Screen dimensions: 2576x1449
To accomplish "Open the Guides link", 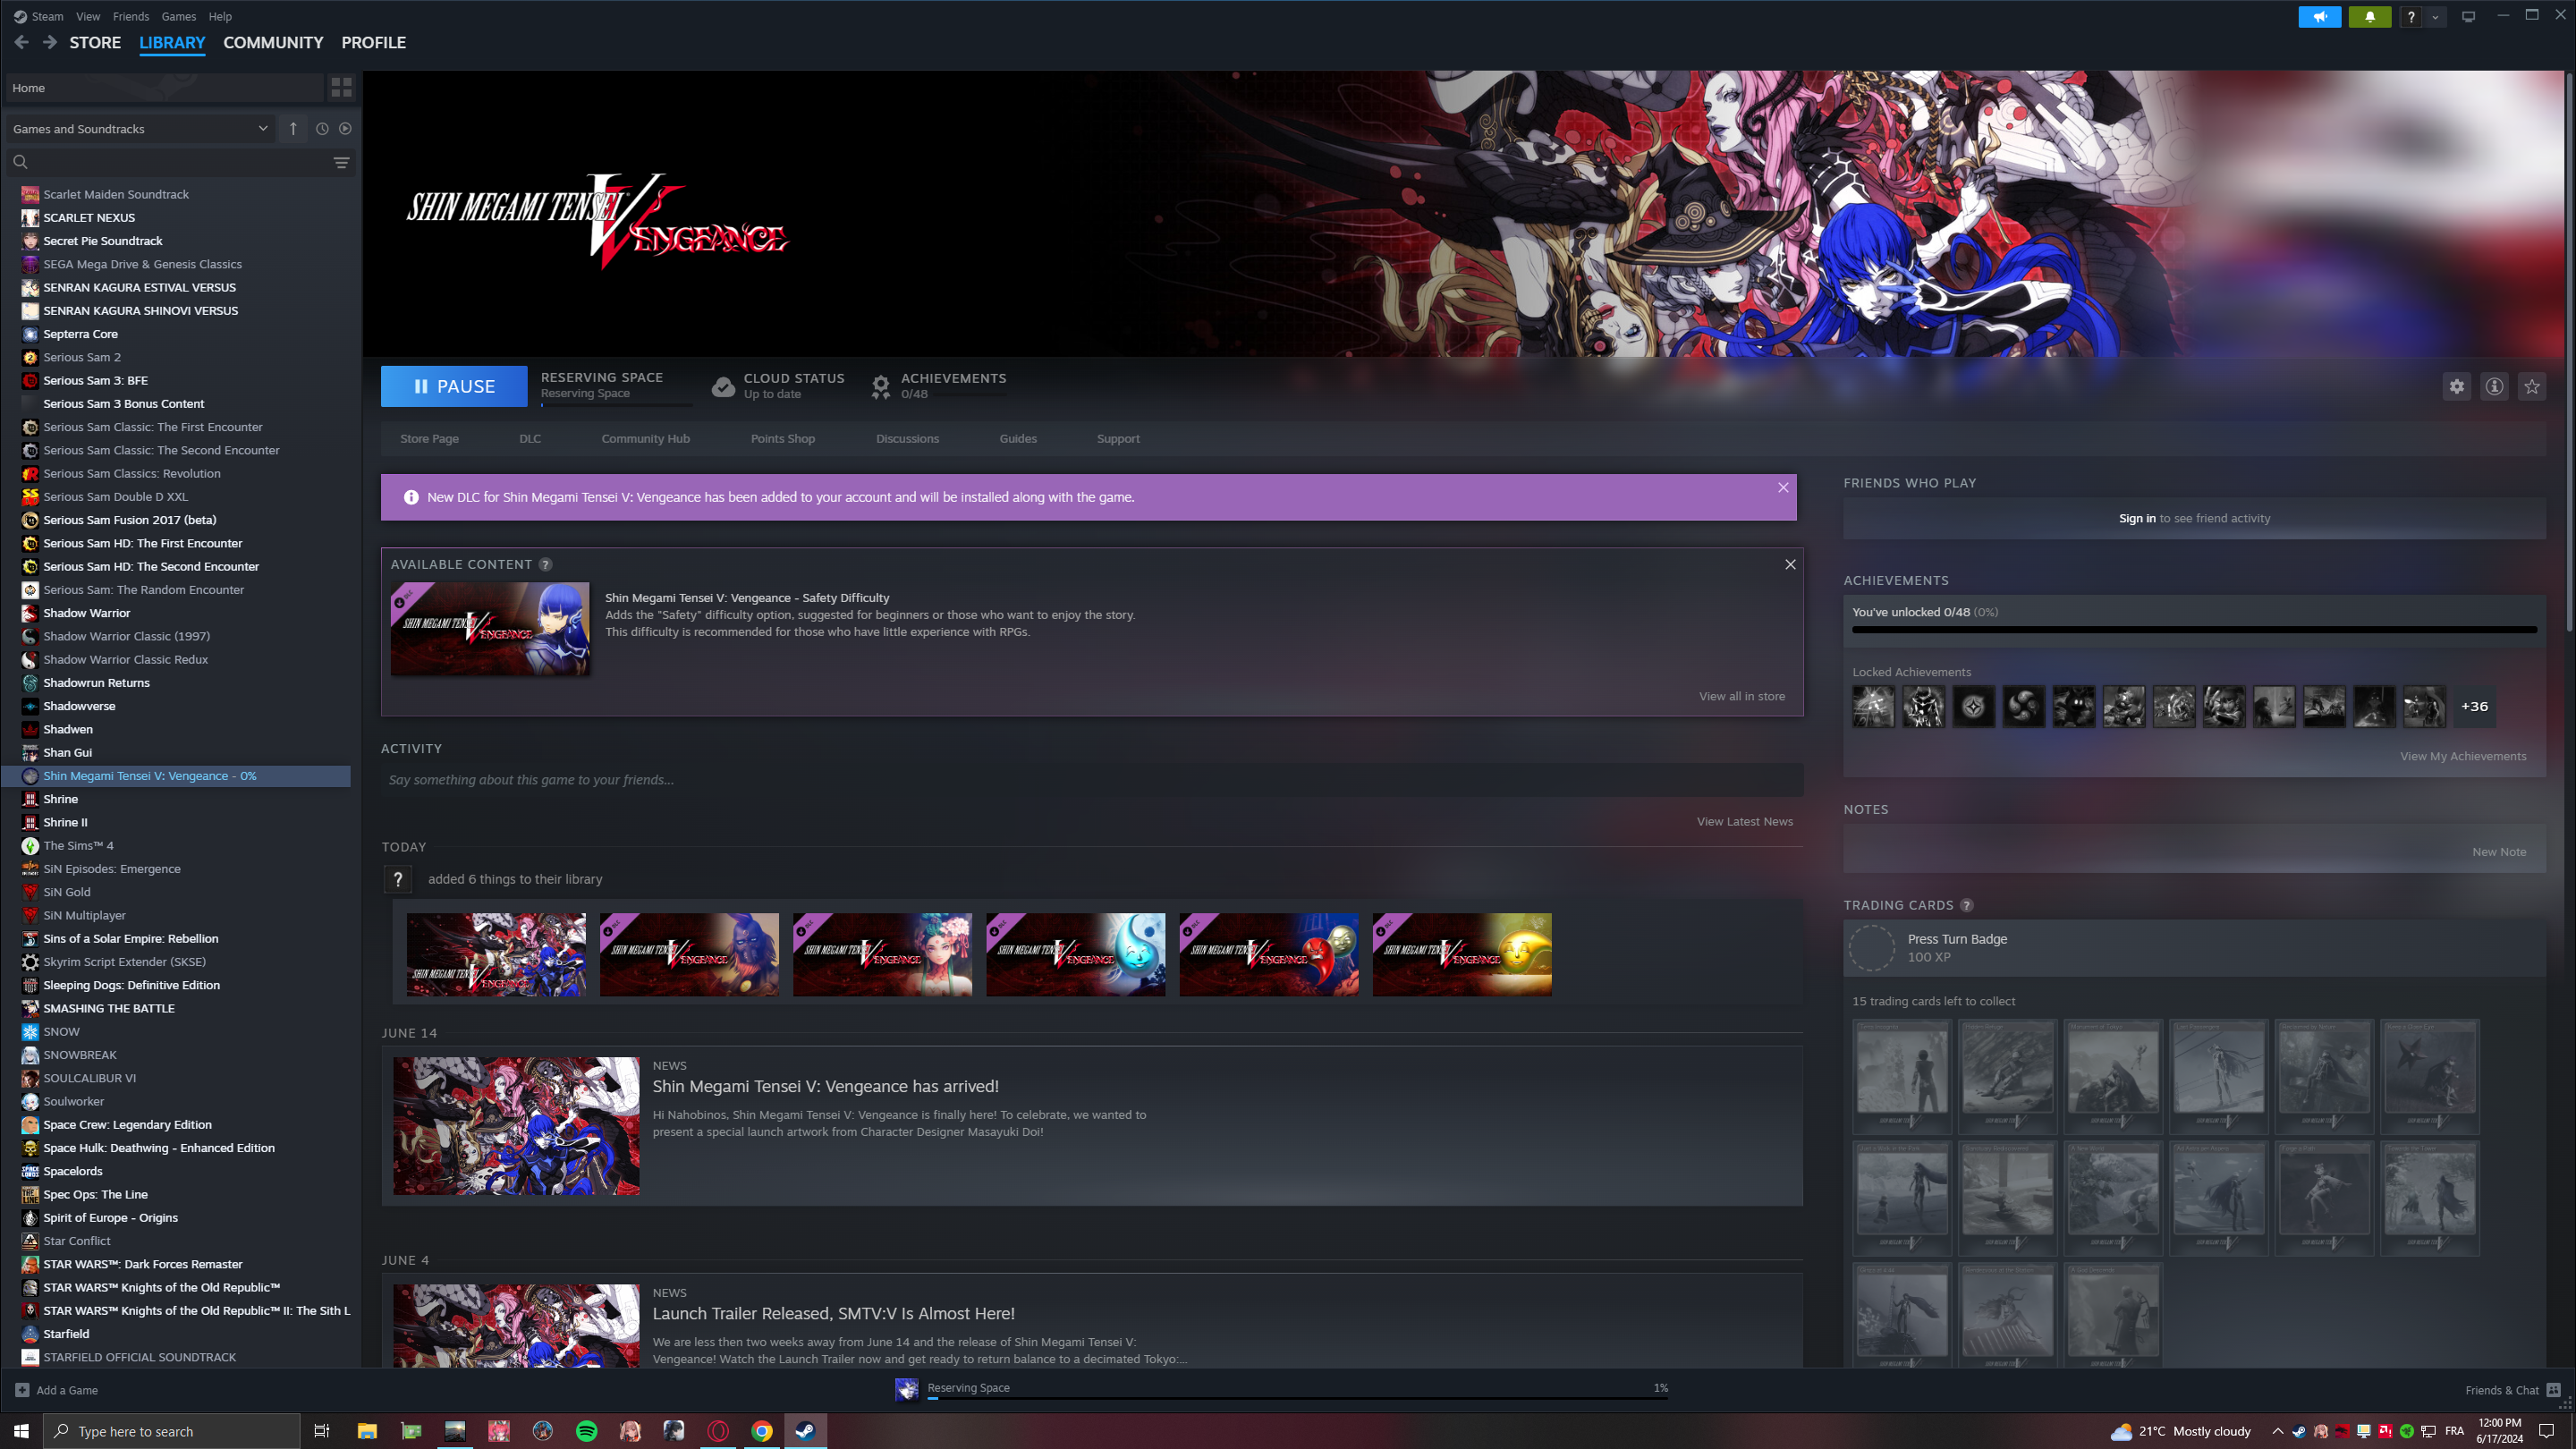I will click(1018, 439).
